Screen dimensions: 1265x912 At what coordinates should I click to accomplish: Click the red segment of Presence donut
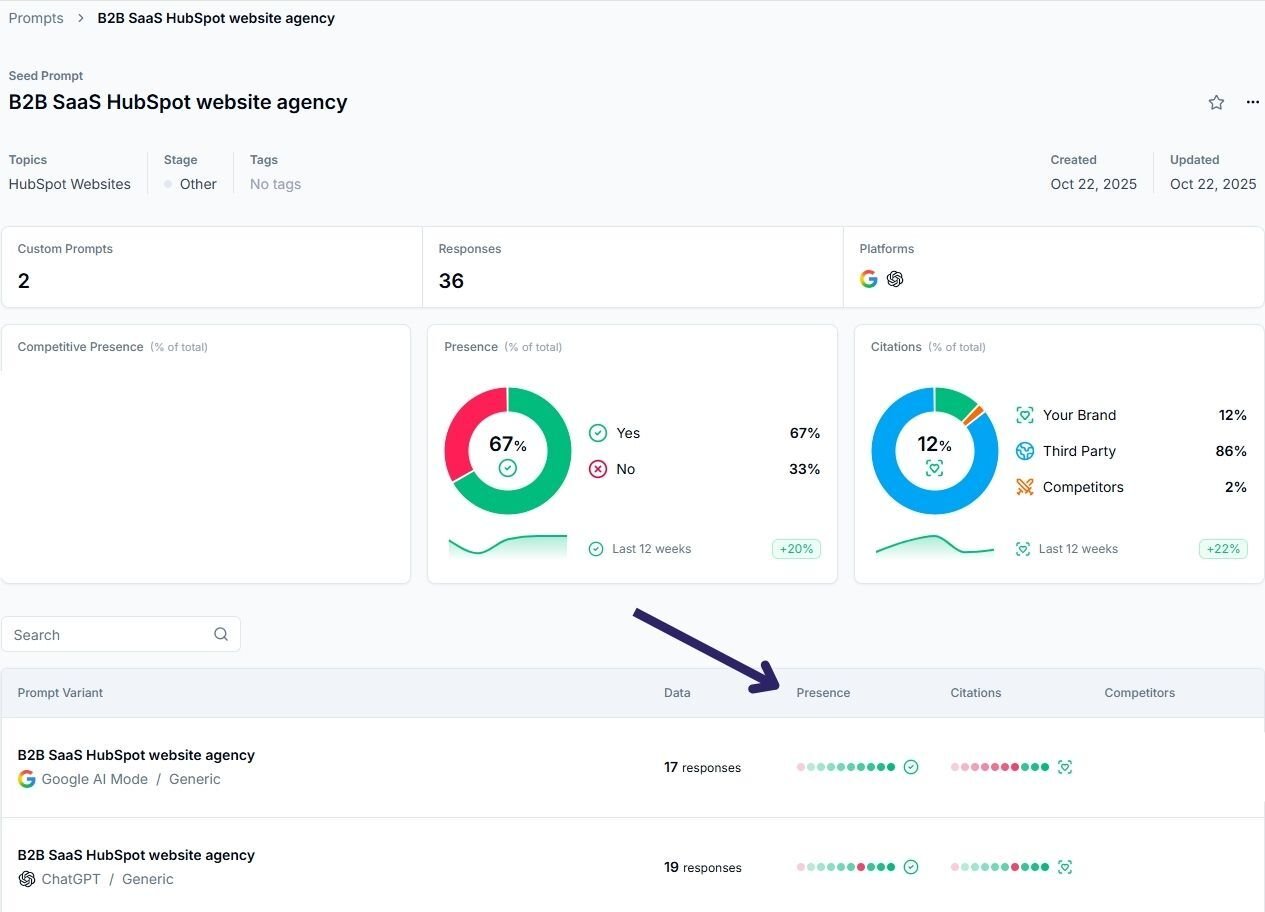point(461,430)
